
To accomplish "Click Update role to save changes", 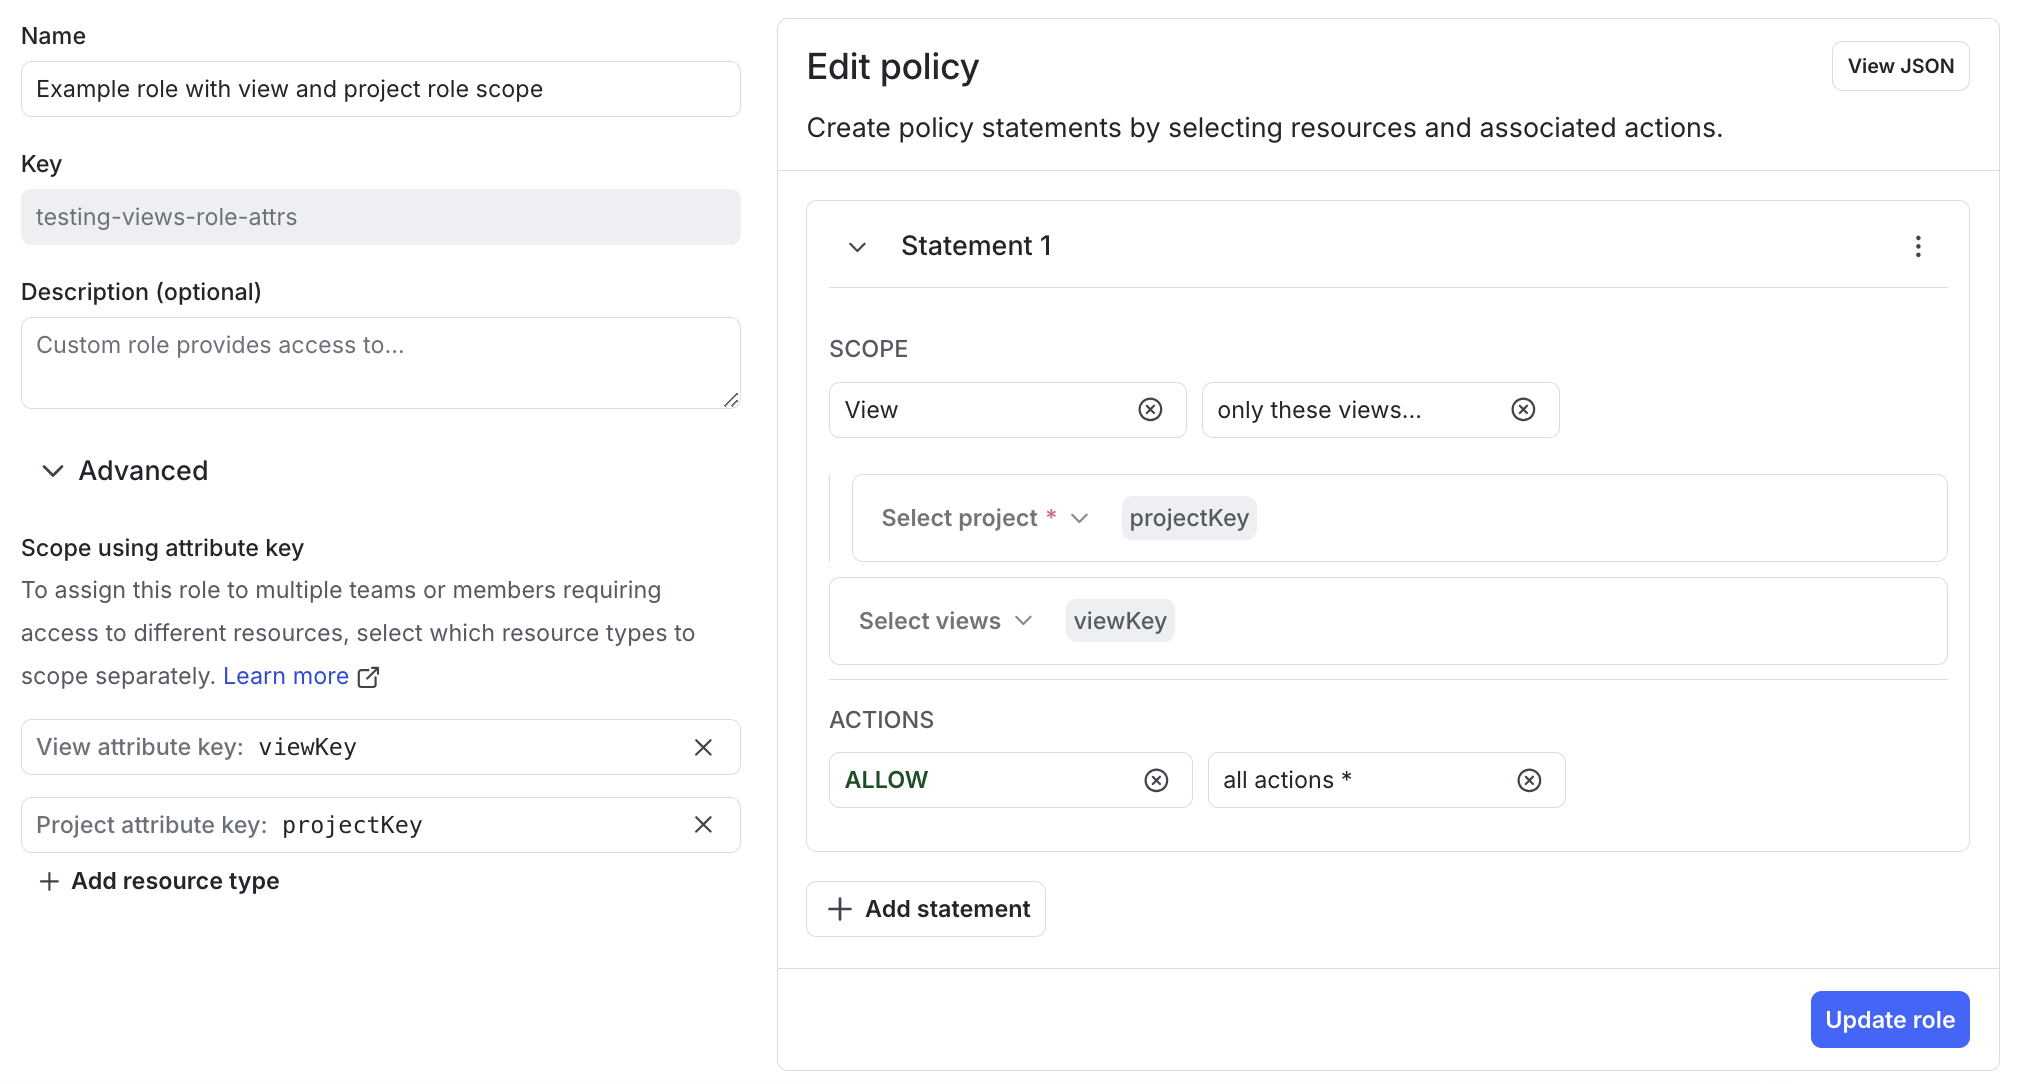I will 1889,1019.
